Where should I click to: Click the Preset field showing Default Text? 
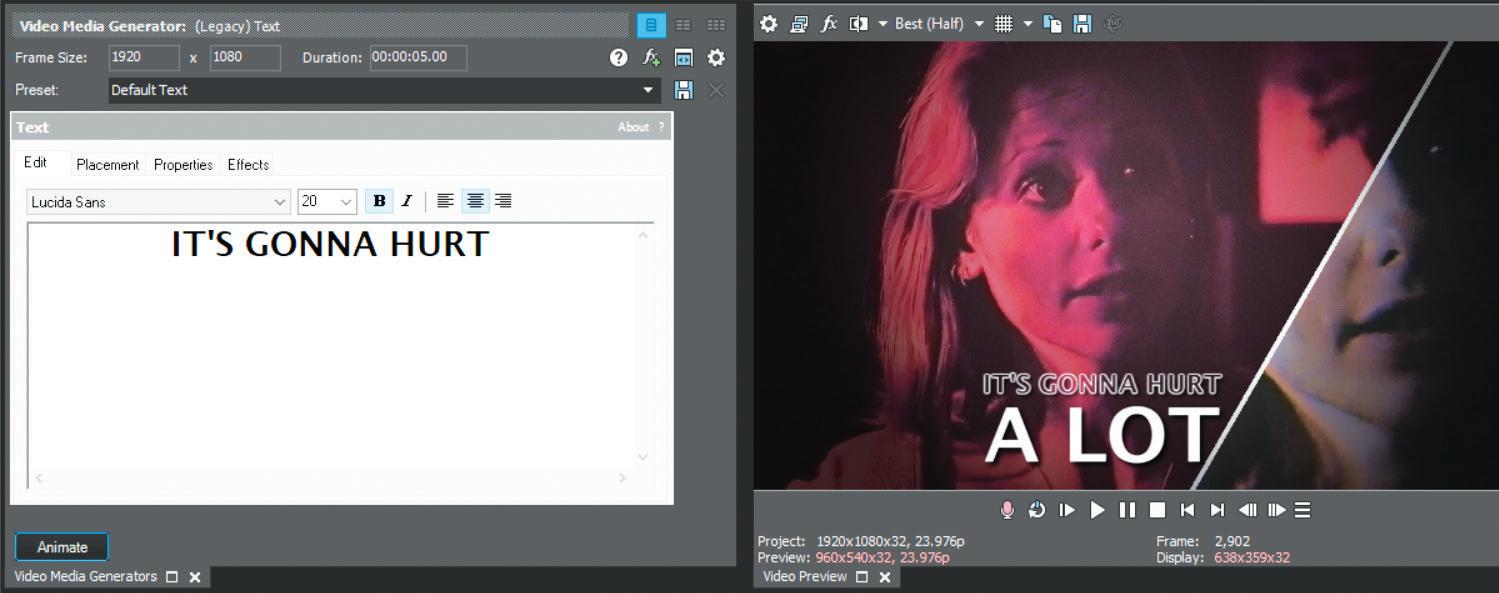[384, 90]
